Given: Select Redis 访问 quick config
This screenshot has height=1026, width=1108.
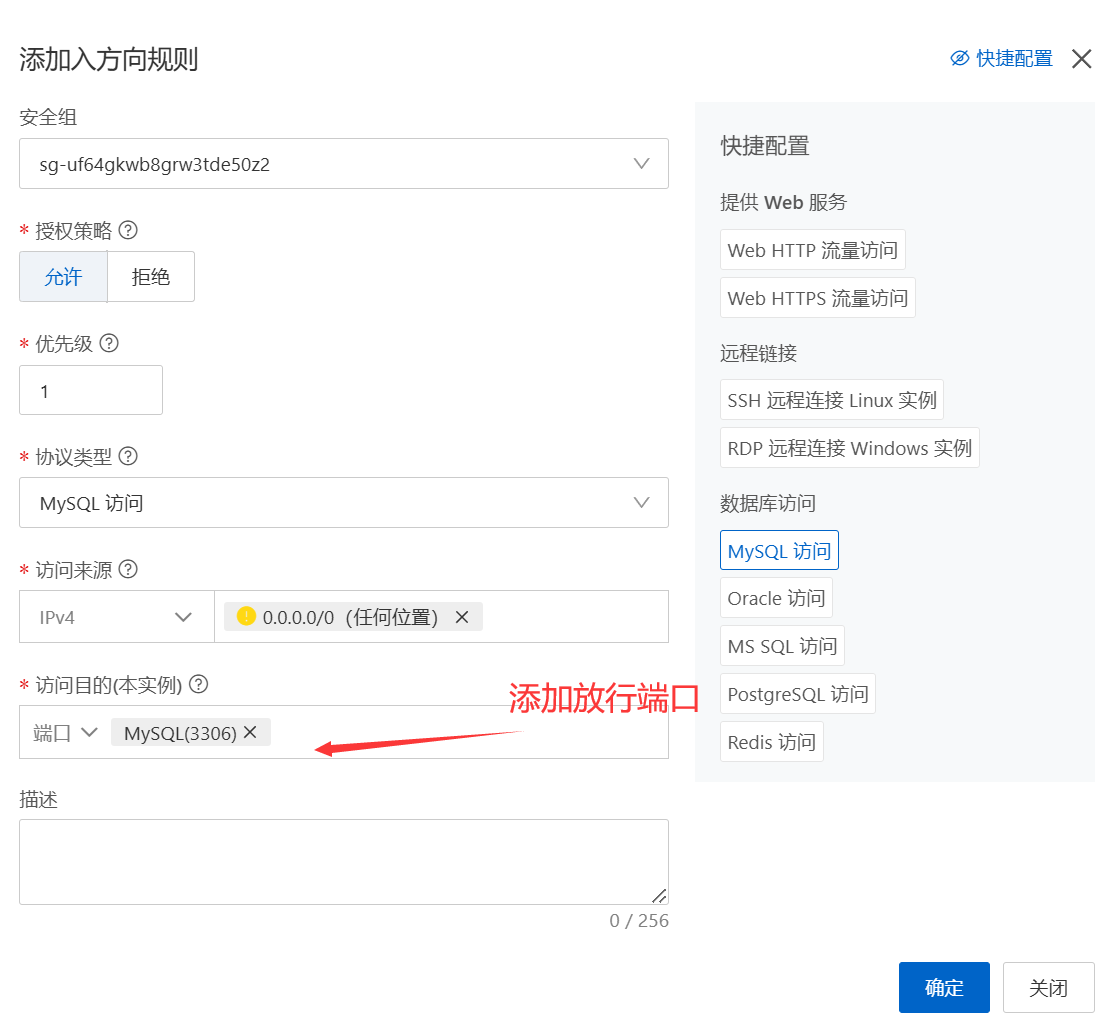Looking at the screenshot, I should coord(771,742).
